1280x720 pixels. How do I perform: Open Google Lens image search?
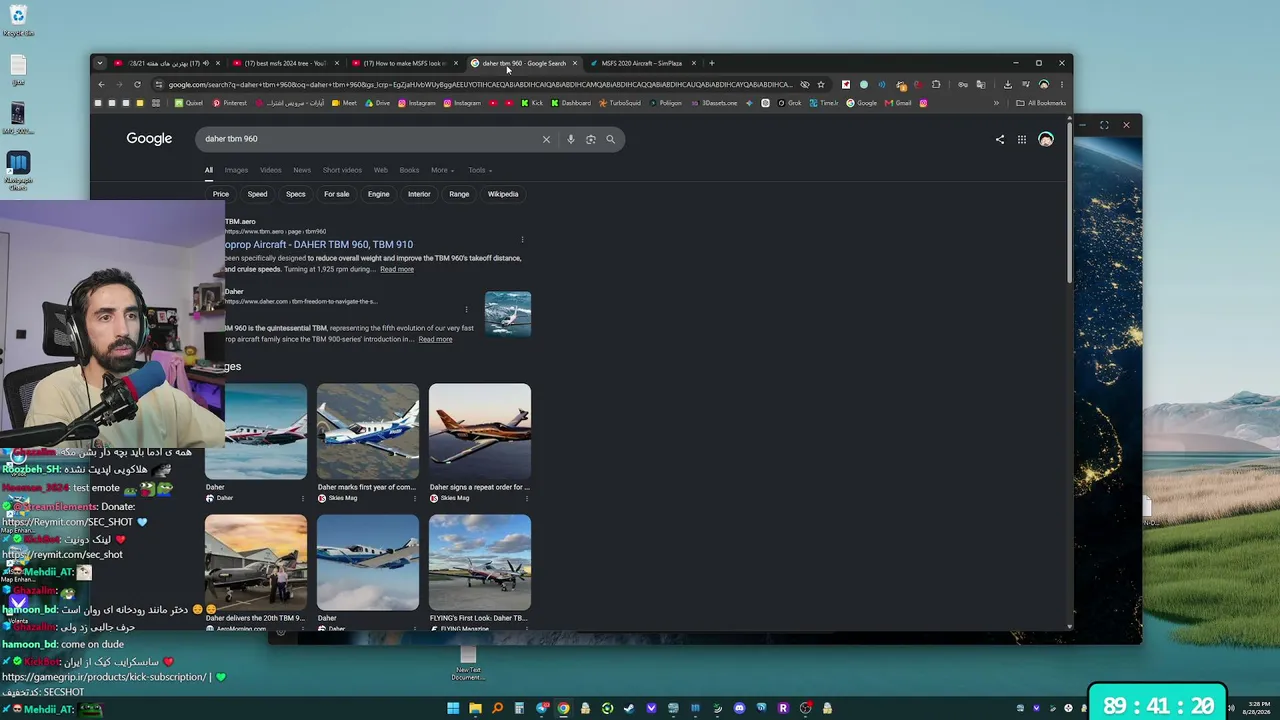click(x=590, y=140)
